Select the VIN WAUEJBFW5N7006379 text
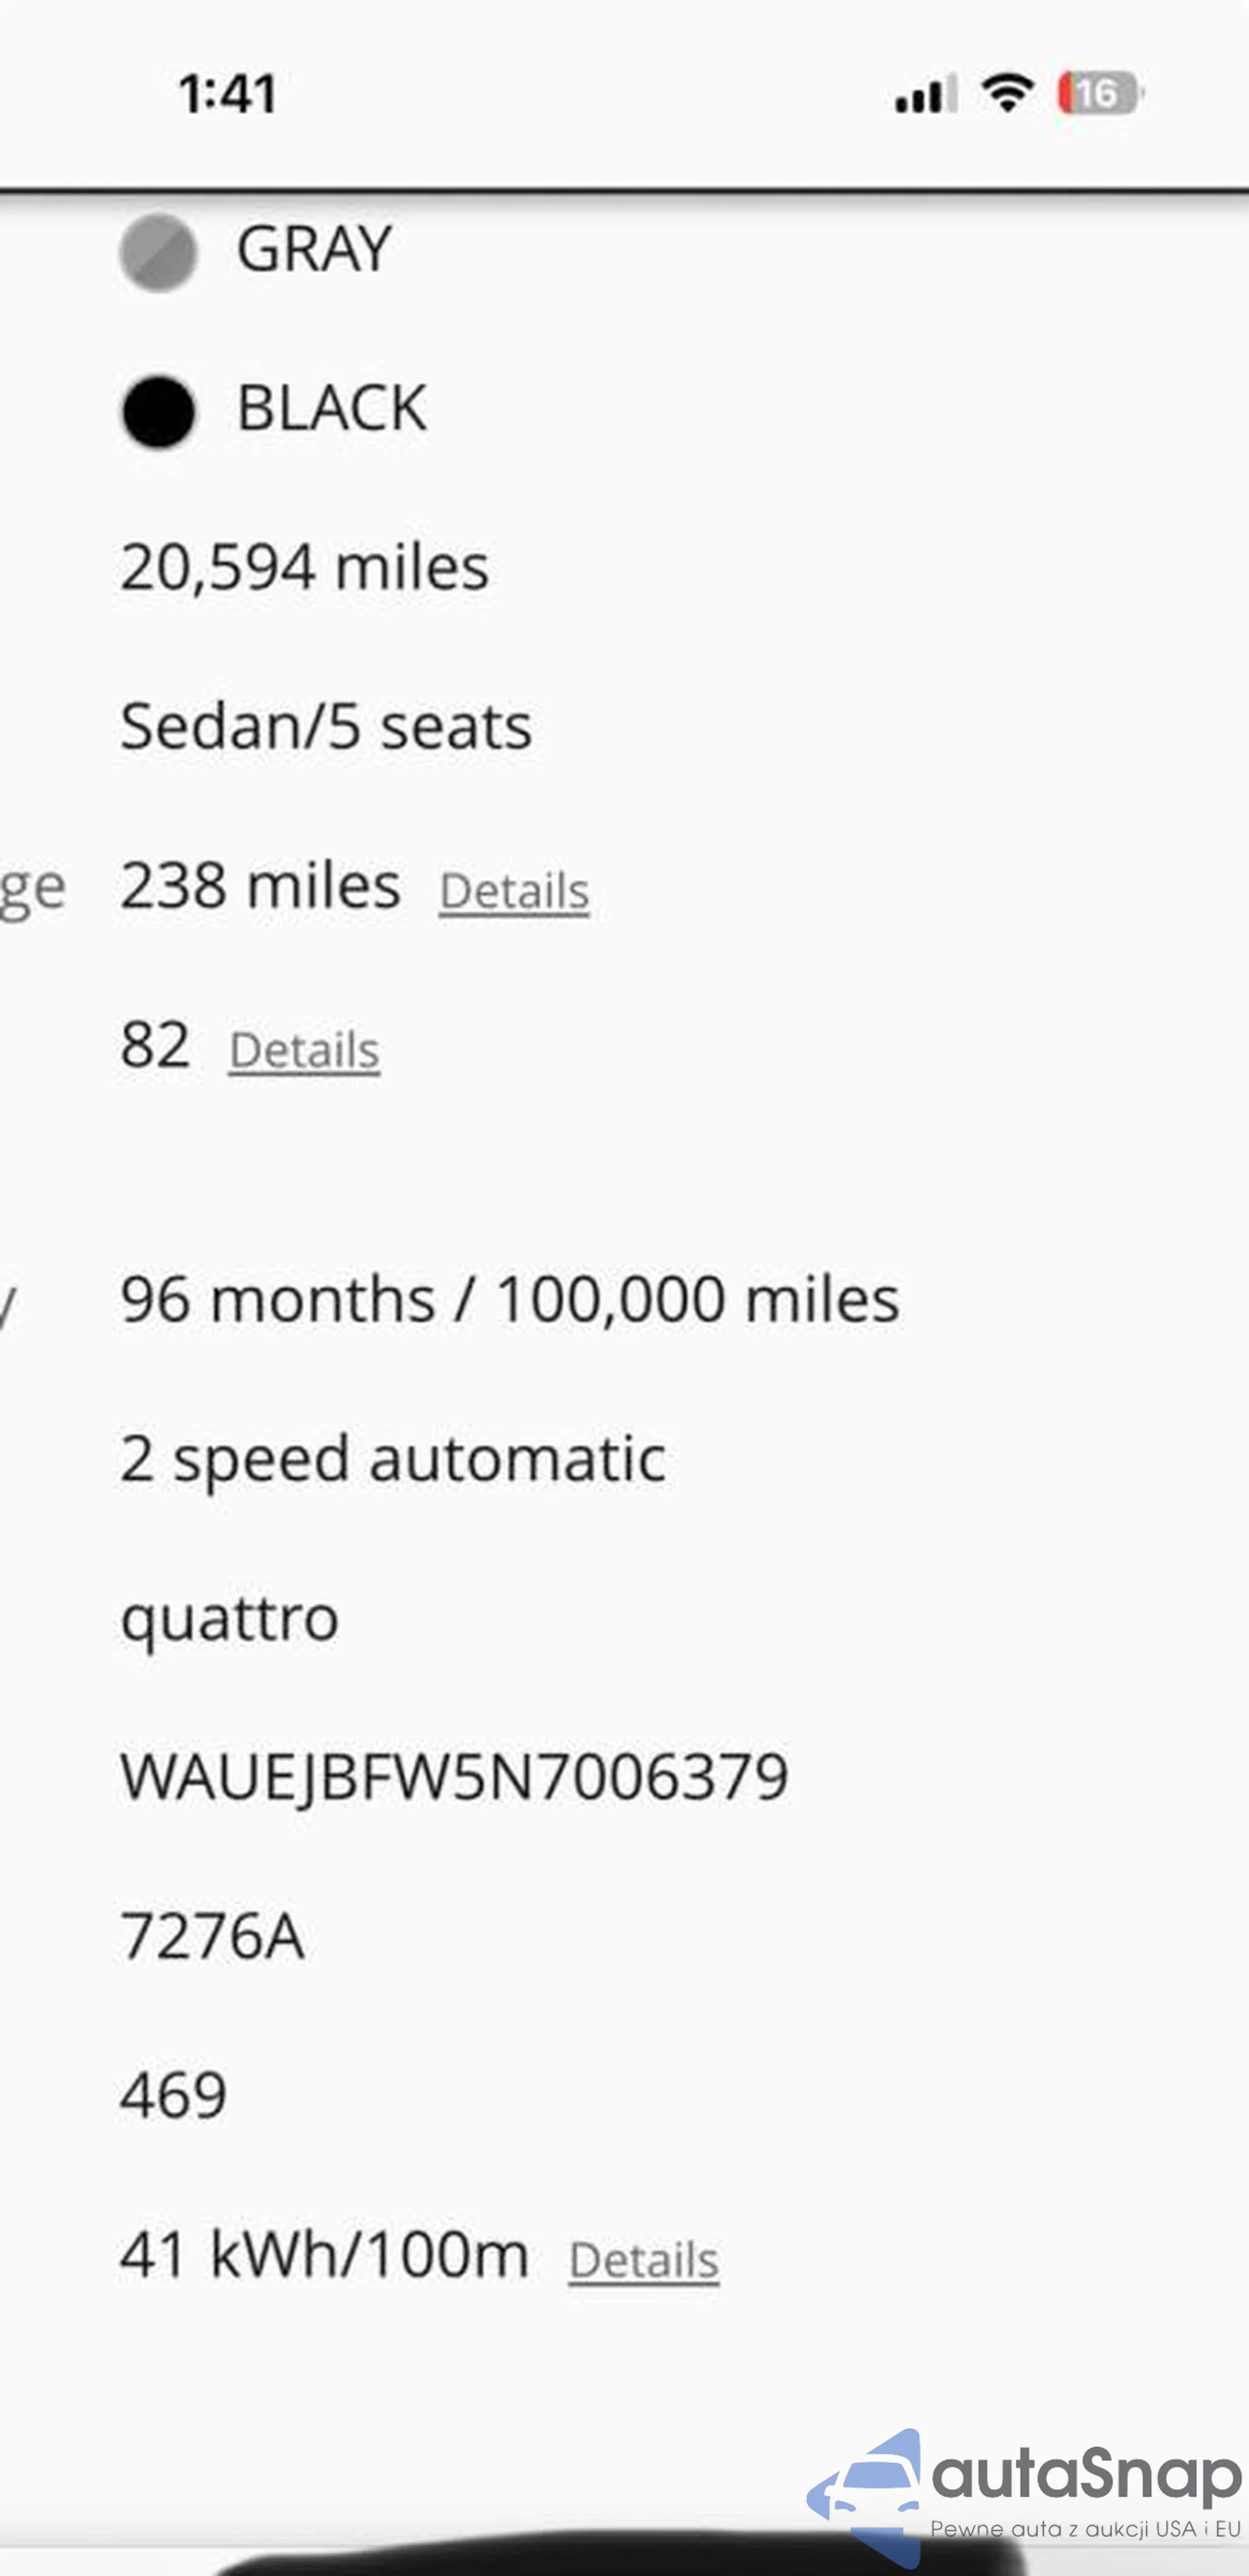This screenshot has height=2576, width=1249. tap(454, 1777)
